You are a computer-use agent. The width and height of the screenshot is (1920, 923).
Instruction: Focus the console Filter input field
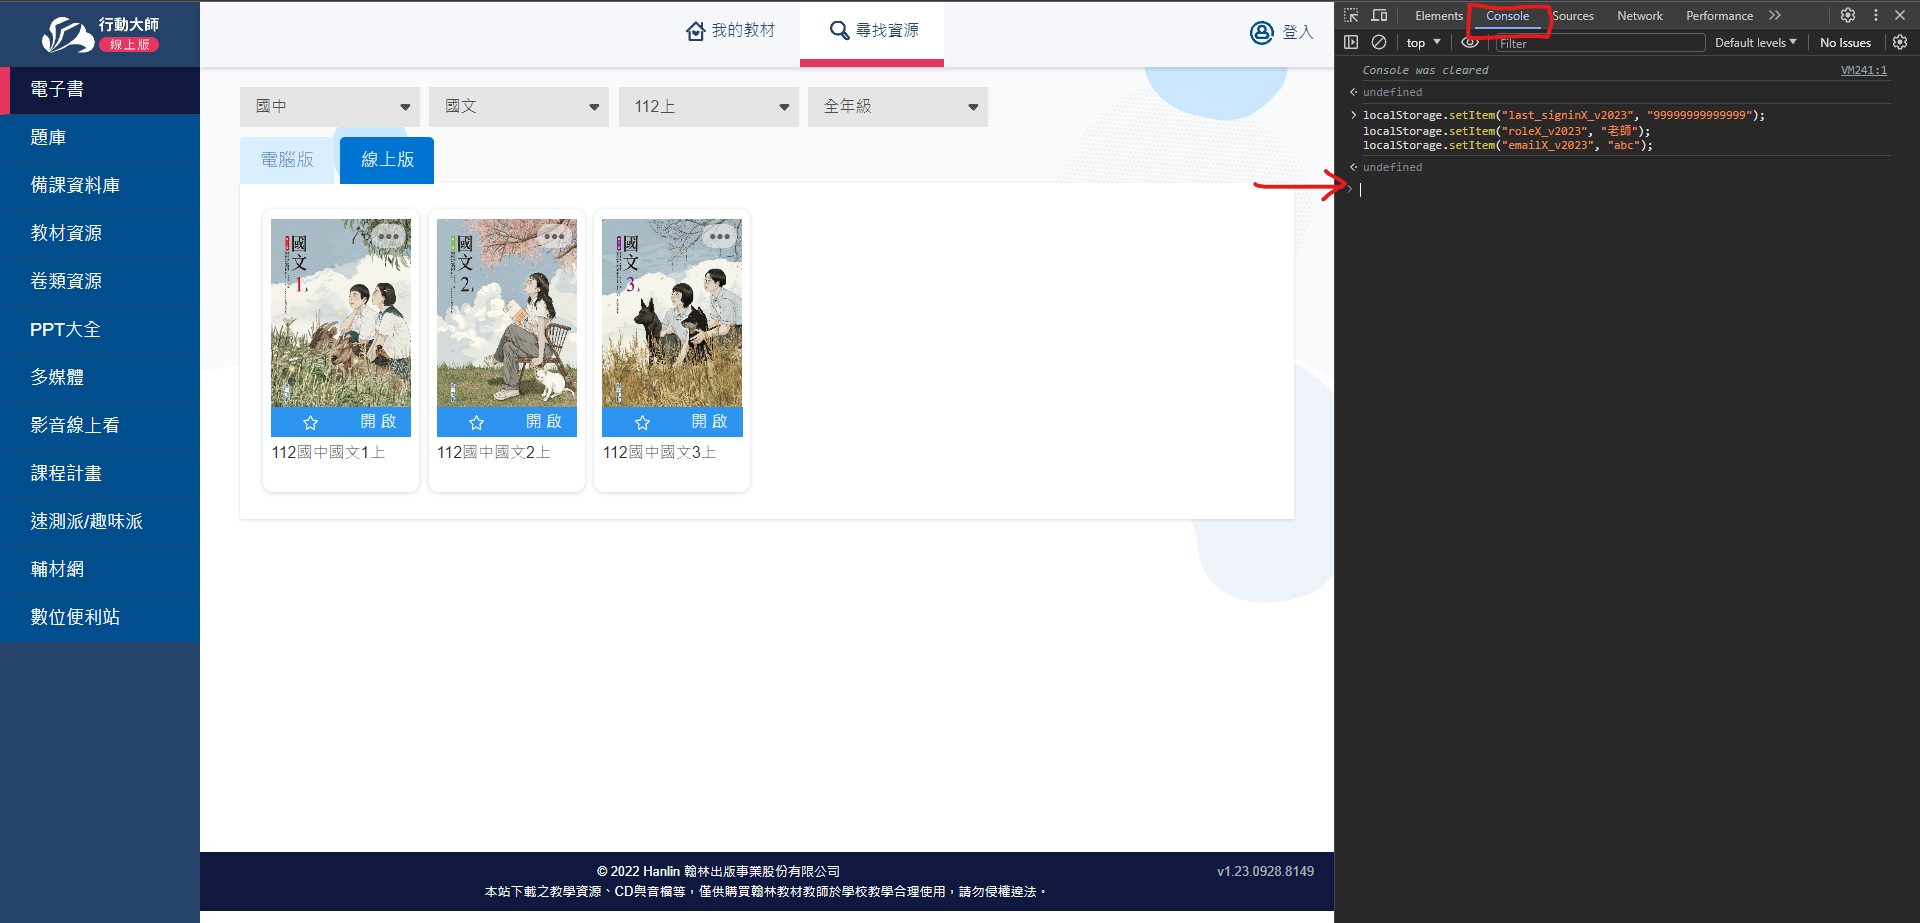[1599, 43]
